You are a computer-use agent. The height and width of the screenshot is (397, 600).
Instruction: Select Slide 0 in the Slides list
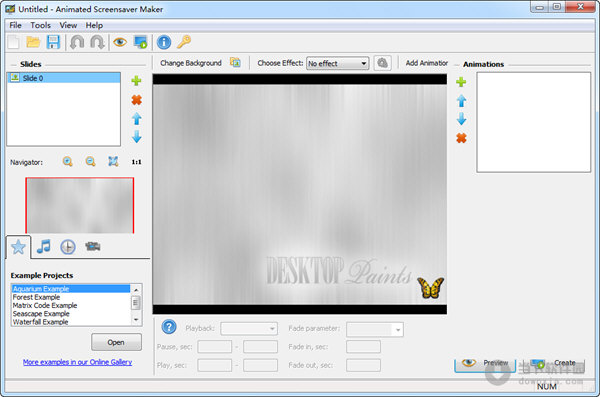click(64, 78)
